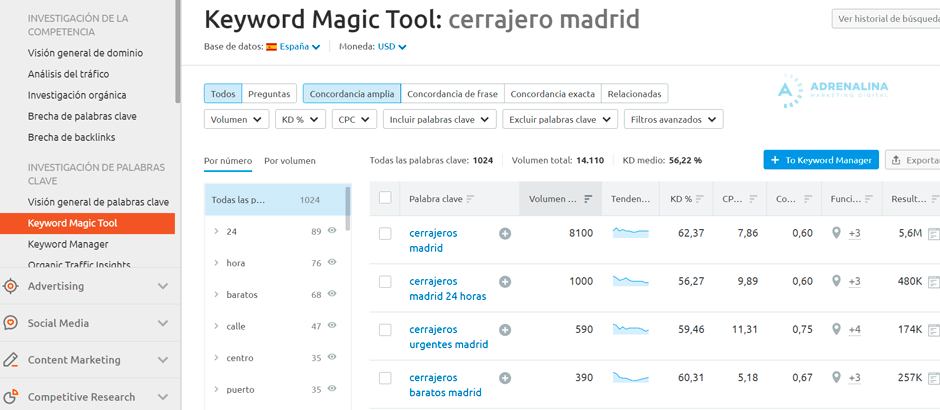Expand the 'centro' keyword group
Viewport: 940px width, 410px height.
coord(216,358)
